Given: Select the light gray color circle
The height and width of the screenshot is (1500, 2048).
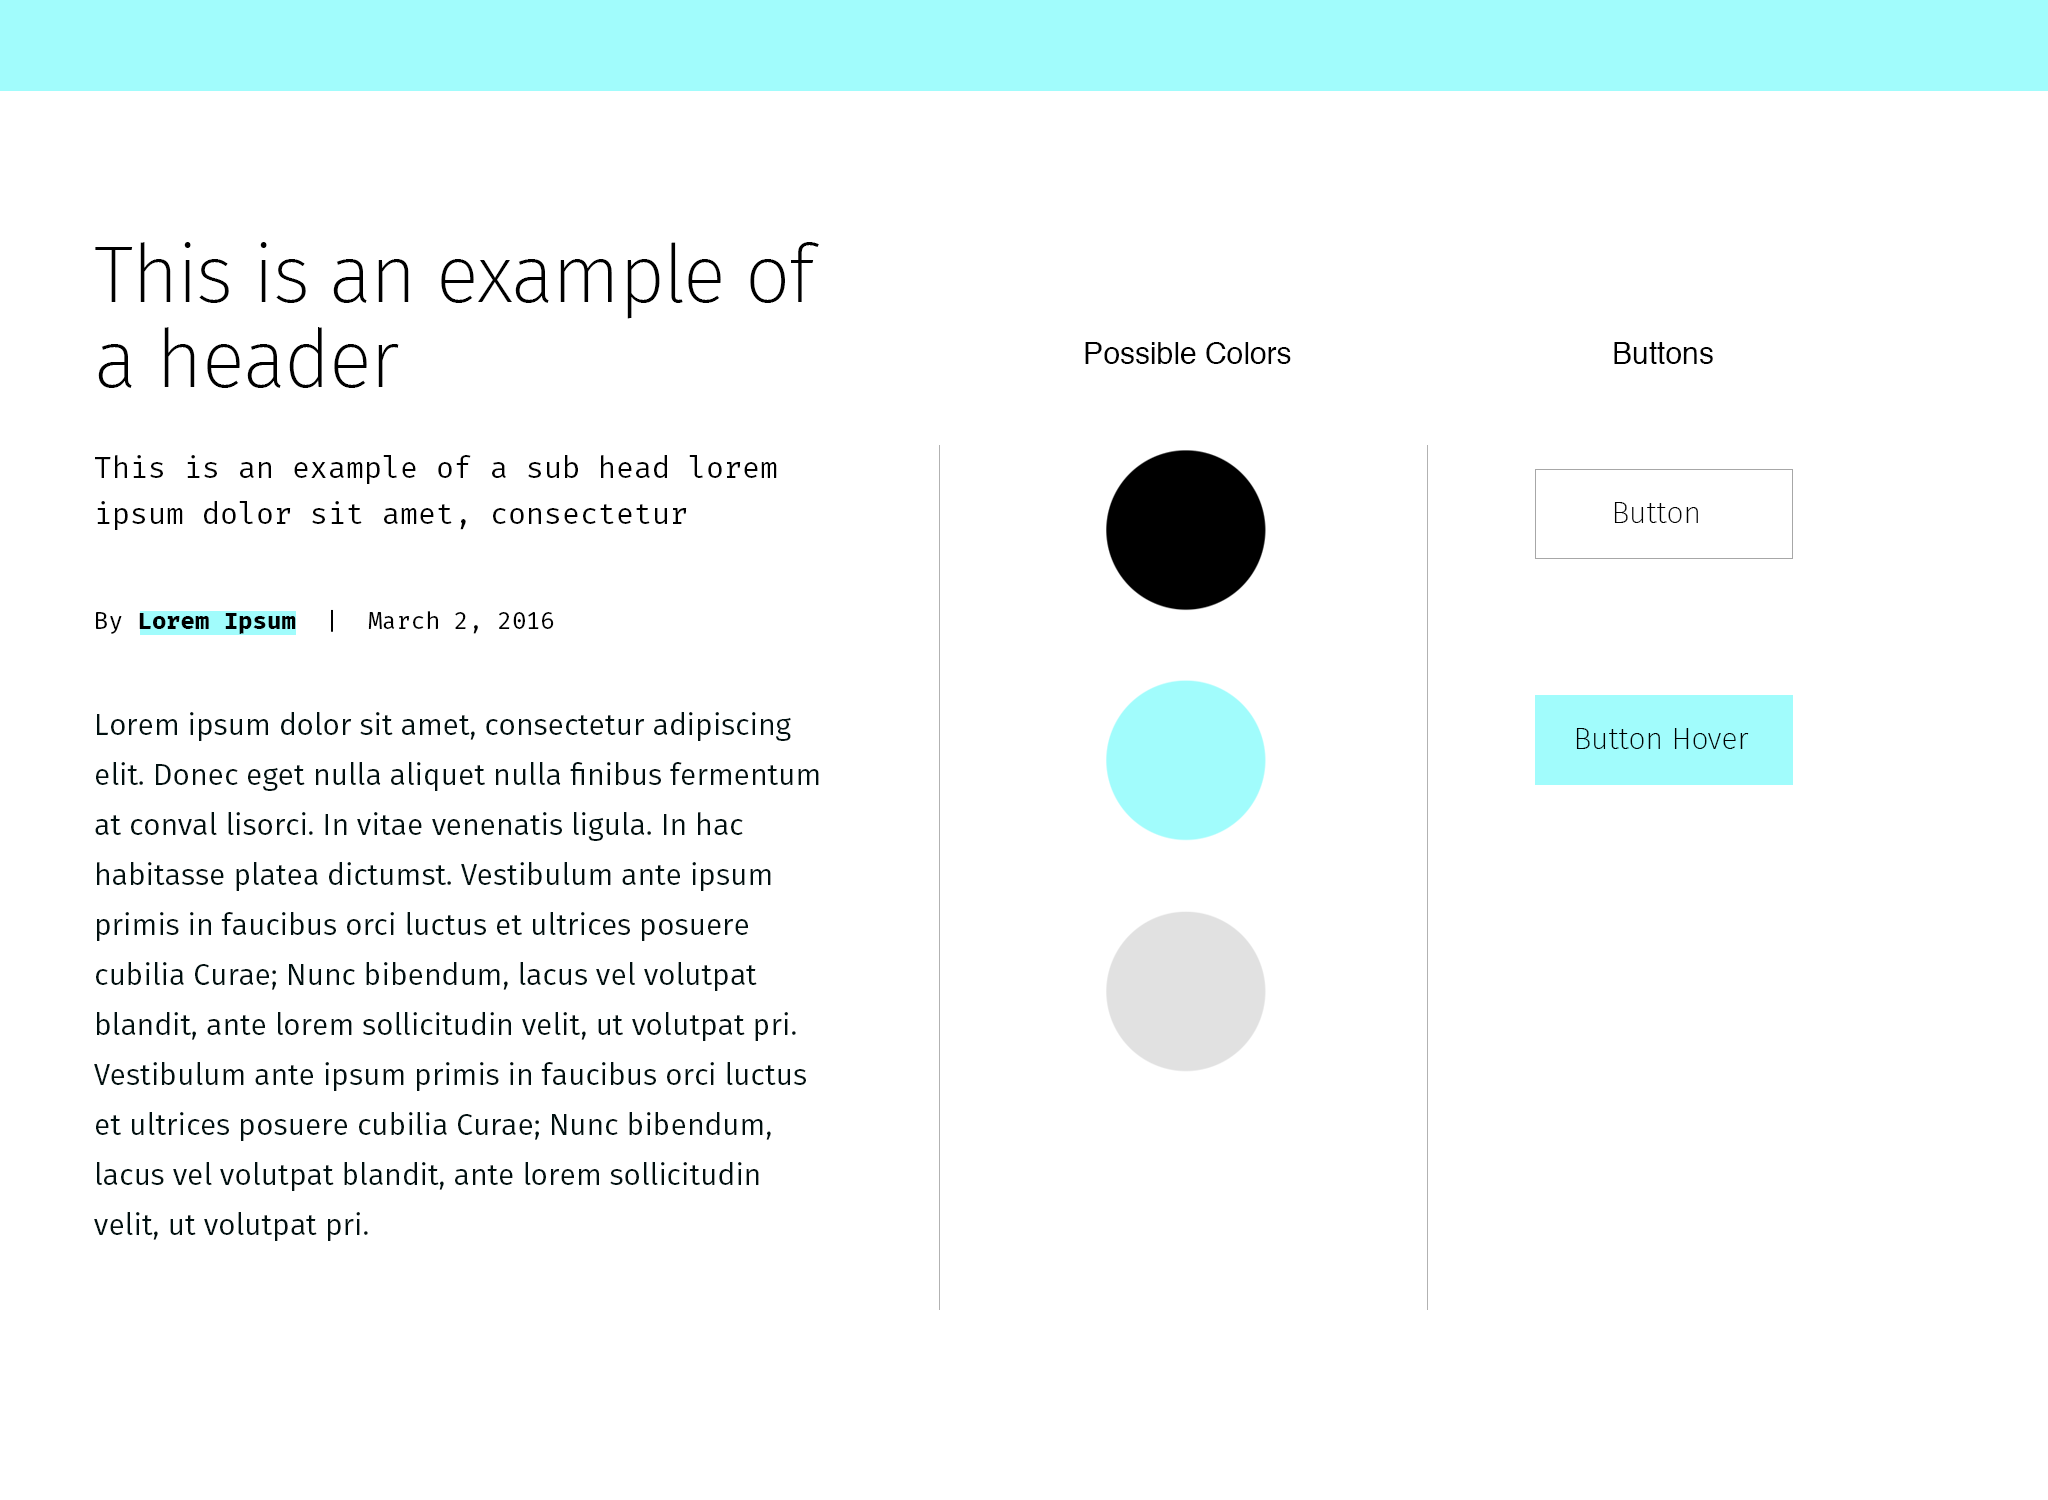Looking at the screenshot, I should [1185, 991].
